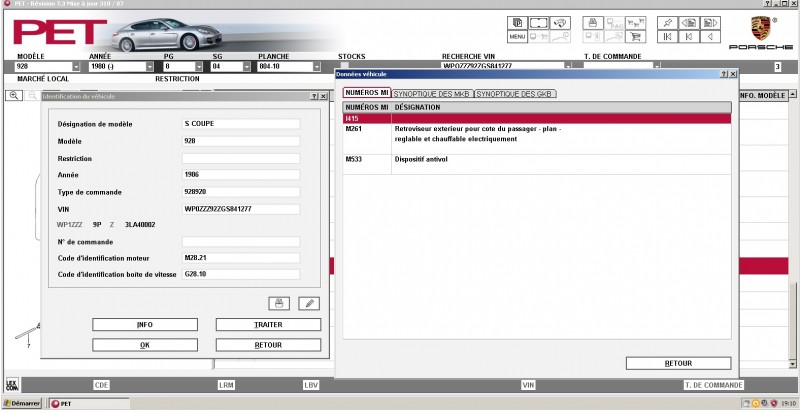
Task: Click the VIN field WP0ZZZ92ZGS841277
Action: coord(241,209)
